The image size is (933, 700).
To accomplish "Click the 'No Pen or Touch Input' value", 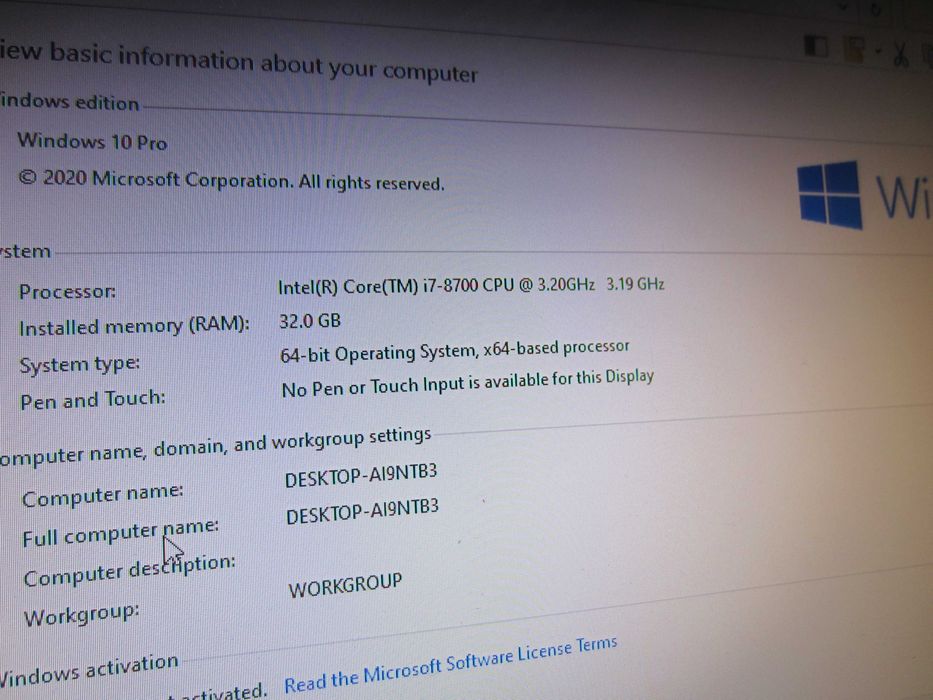I will (x=468, y=385).
